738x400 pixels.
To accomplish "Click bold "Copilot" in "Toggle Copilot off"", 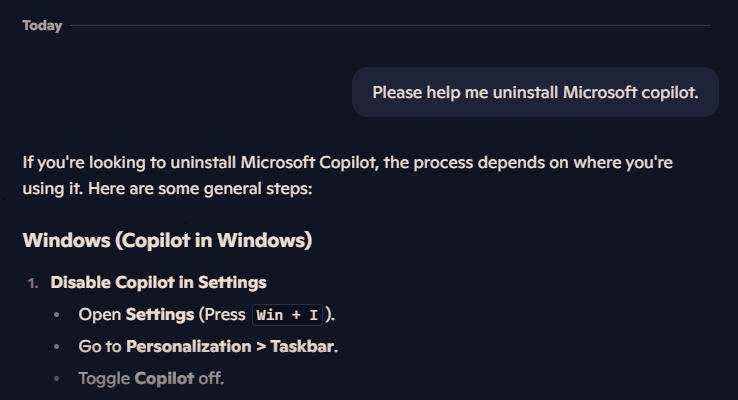I will pyautogui.click(x=164, y=378).
